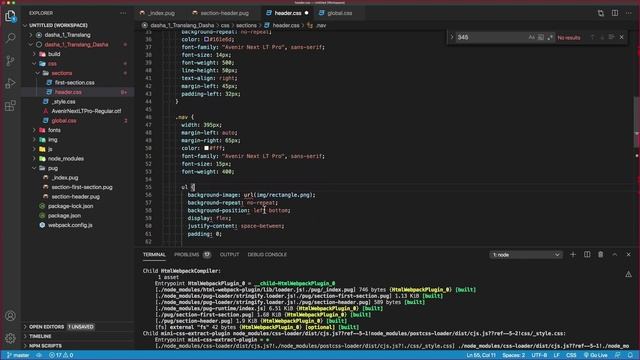Open errors and warnings count in status bar
640x360 pixels.
click(x=61, y=355)
